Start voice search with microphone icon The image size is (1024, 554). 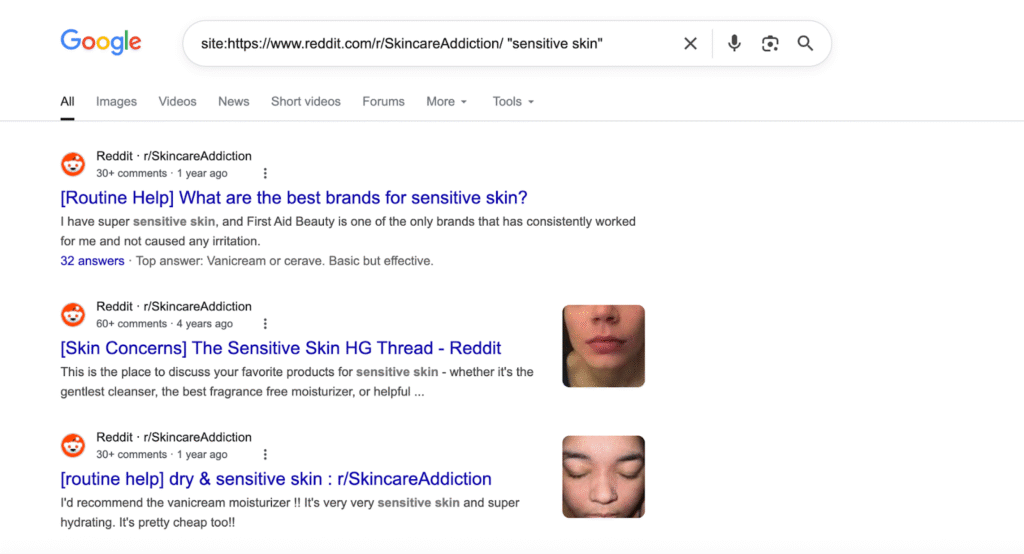[x=734, y=44]
